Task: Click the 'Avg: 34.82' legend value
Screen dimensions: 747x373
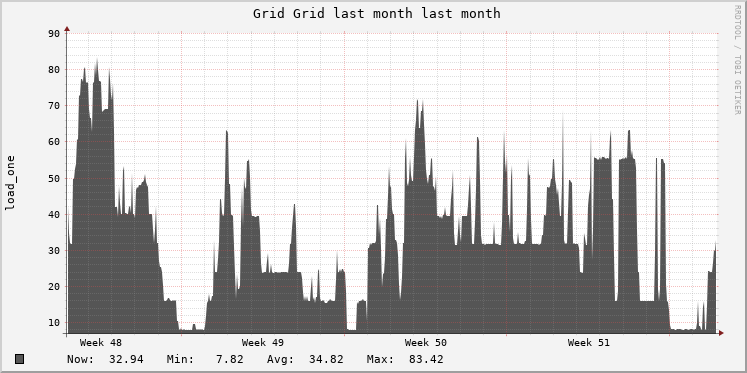Action: point(305,359)
